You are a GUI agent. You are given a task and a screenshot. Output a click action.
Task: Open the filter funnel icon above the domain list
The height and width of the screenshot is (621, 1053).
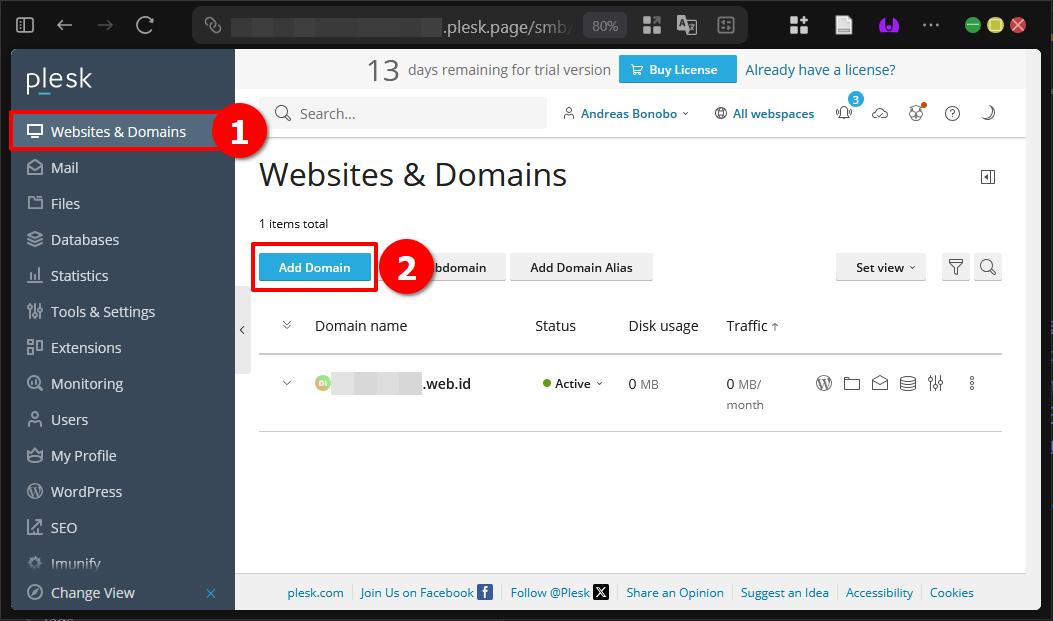click(x=955, y=267)
